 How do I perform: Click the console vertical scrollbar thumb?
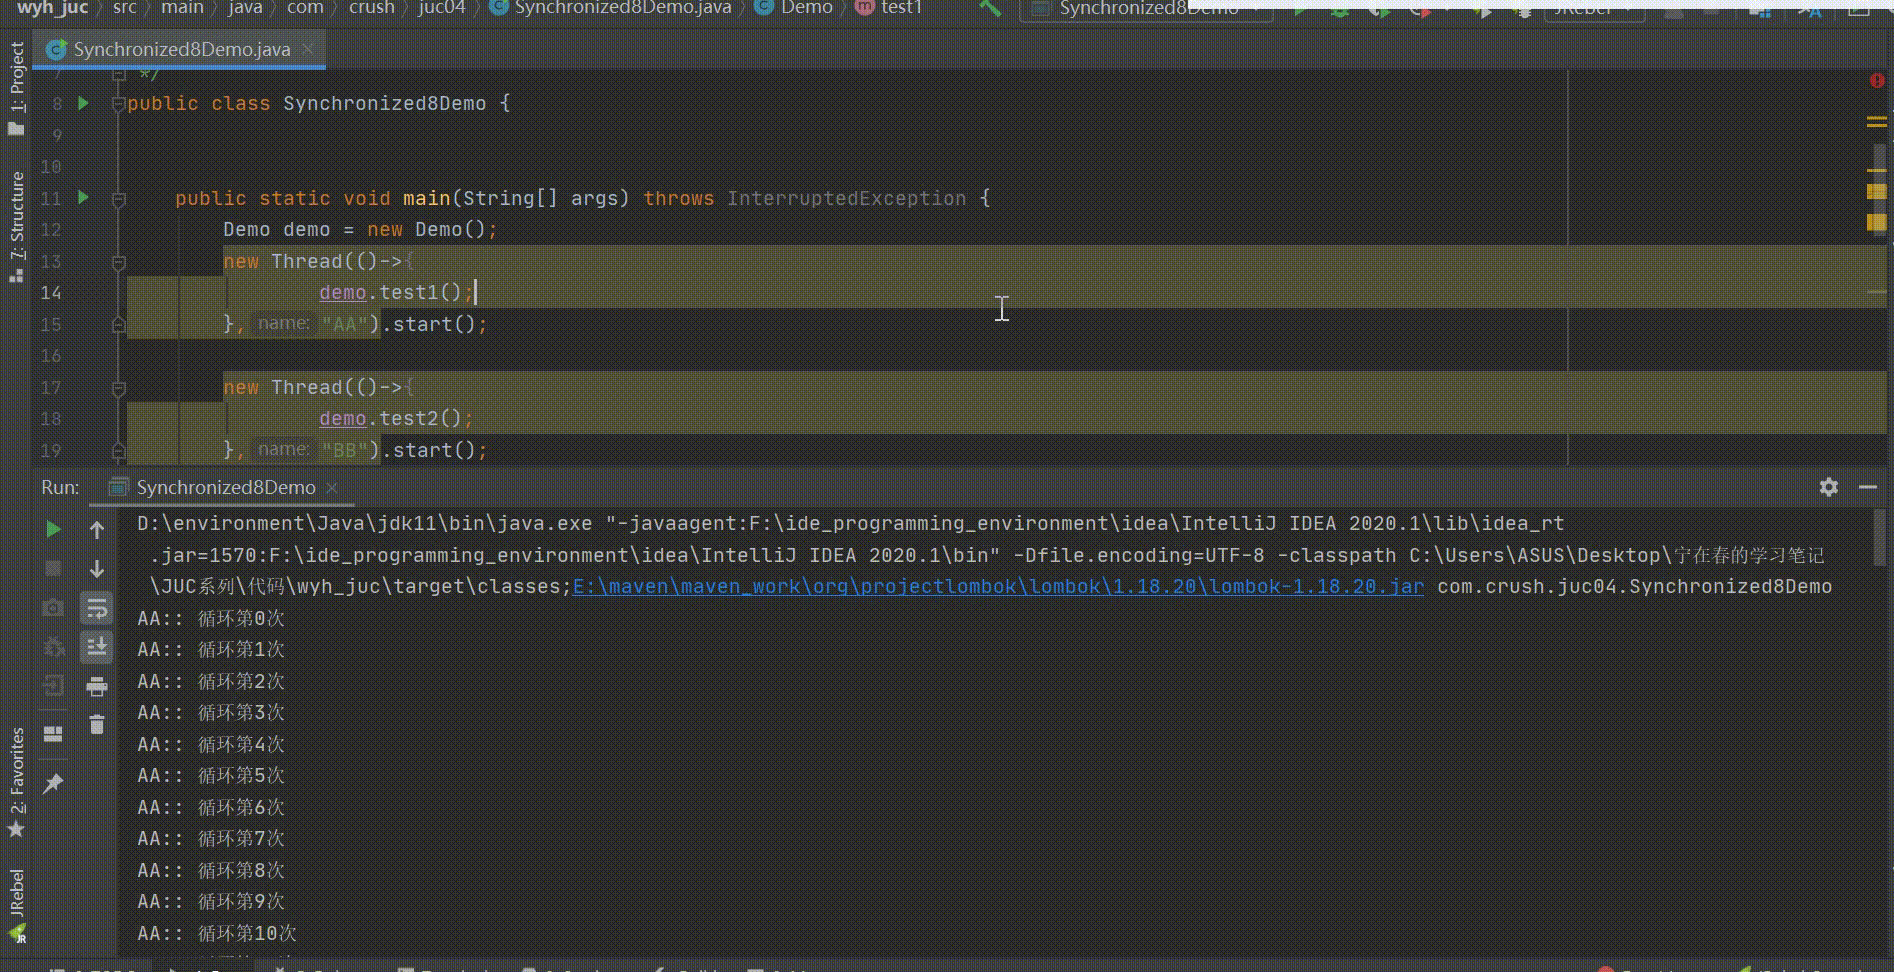1880,538
